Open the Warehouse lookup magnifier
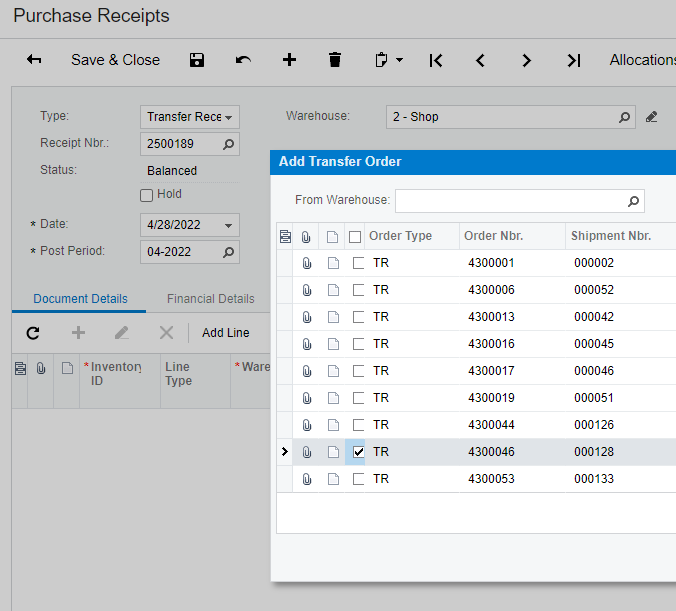This screenshot has height=611, width=676. pos(624,117)
